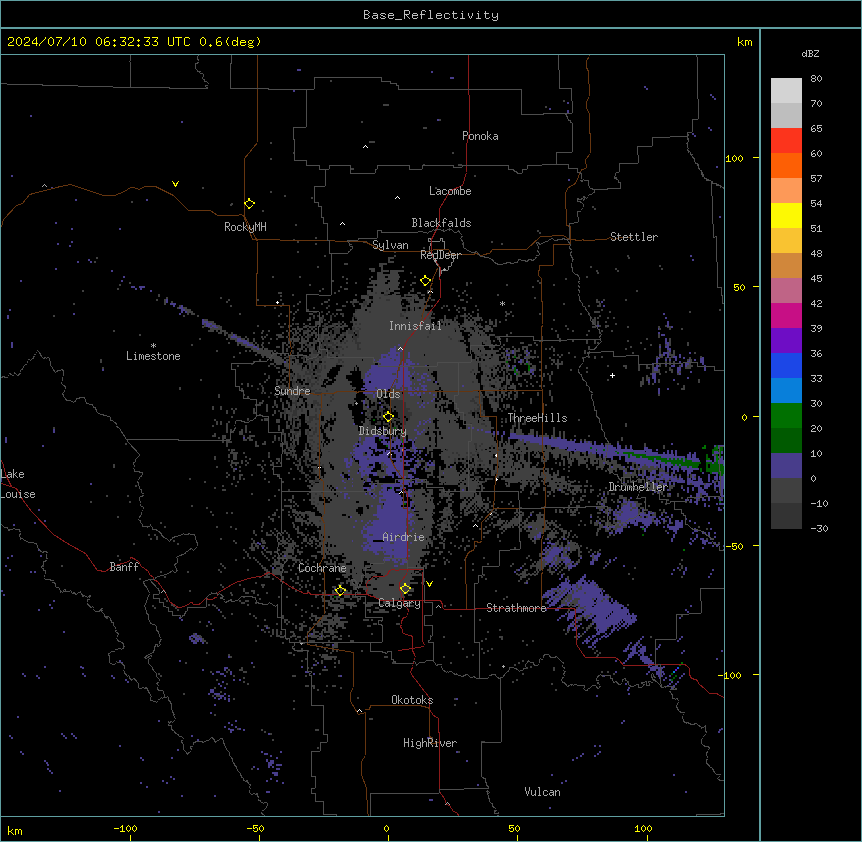Click the -50 tick label on the right axis

coord(734,546)
